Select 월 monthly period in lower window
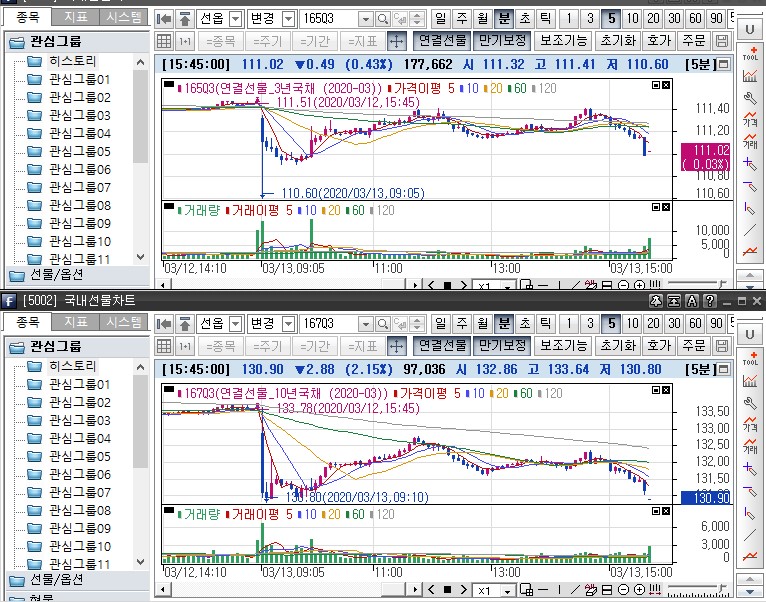Screen dimensions: 766x602 [483, 323]
